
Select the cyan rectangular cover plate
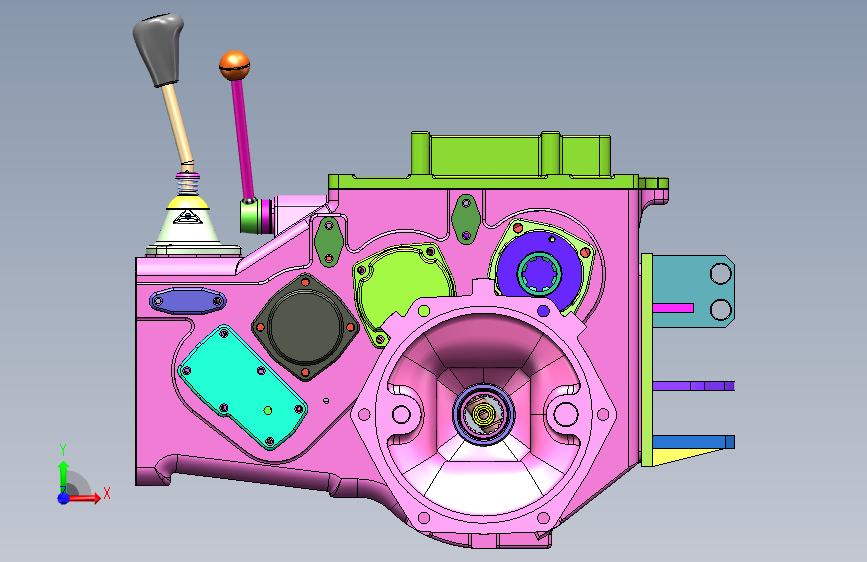[242, 387]
